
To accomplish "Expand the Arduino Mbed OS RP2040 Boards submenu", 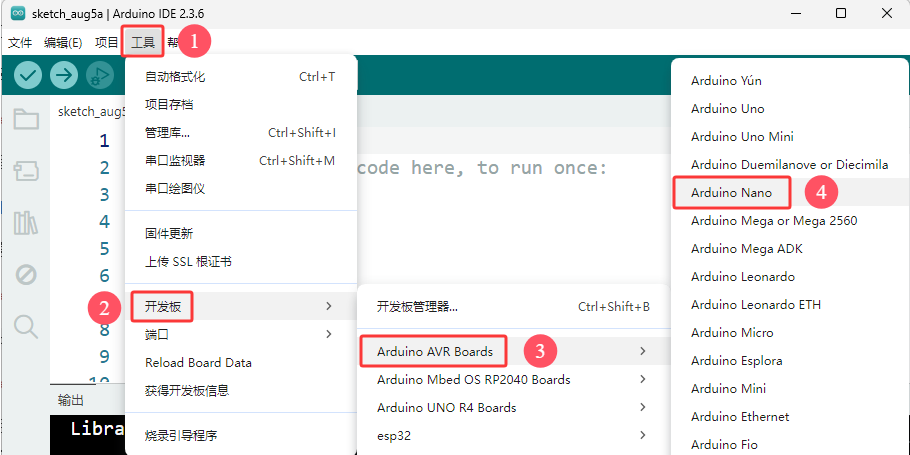I will (514, 380).
